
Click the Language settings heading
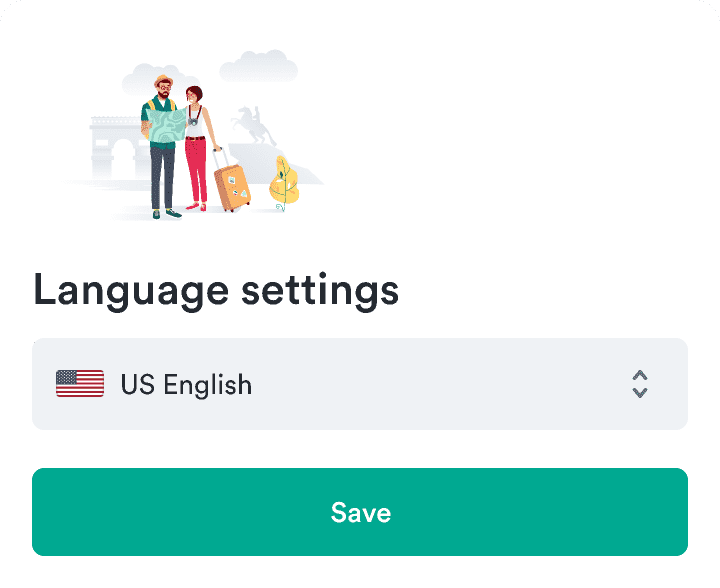pos(216,290)
